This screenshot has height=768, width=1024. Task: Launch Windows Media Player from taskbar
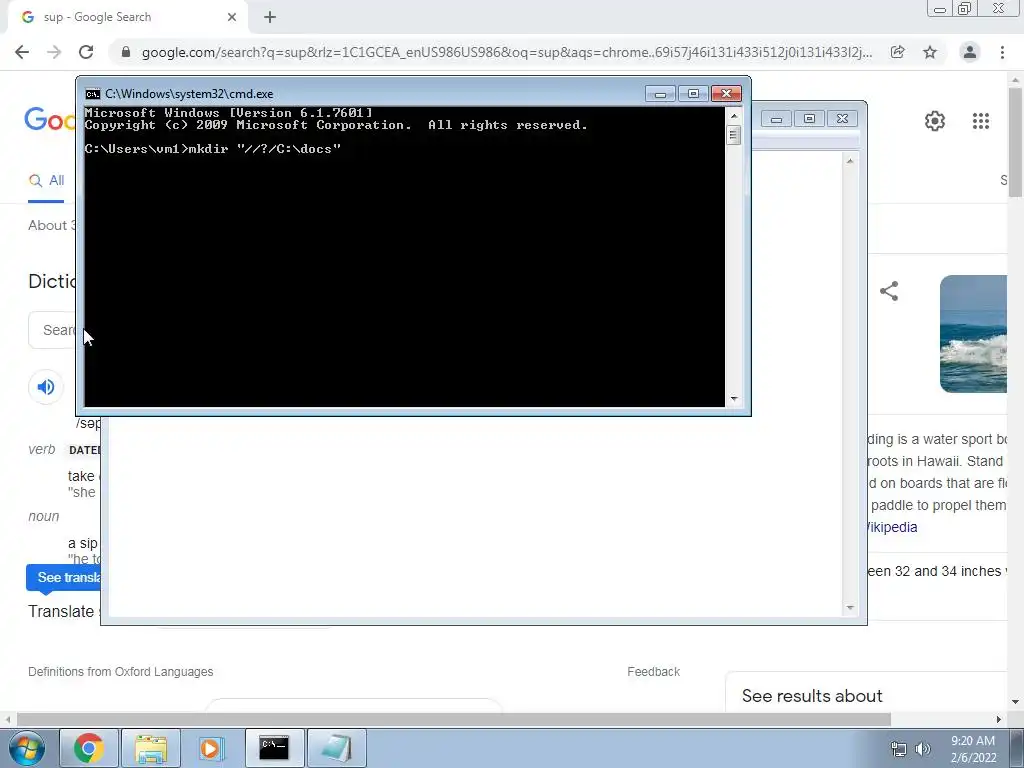[x=212, y=748]
